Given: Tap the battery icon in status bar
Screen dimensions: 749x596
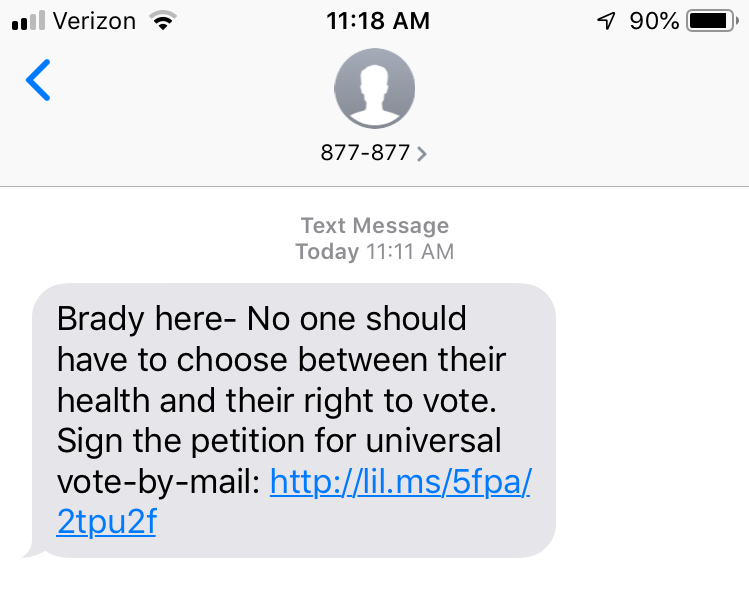Looking at the screenshot, I should 711,21.
